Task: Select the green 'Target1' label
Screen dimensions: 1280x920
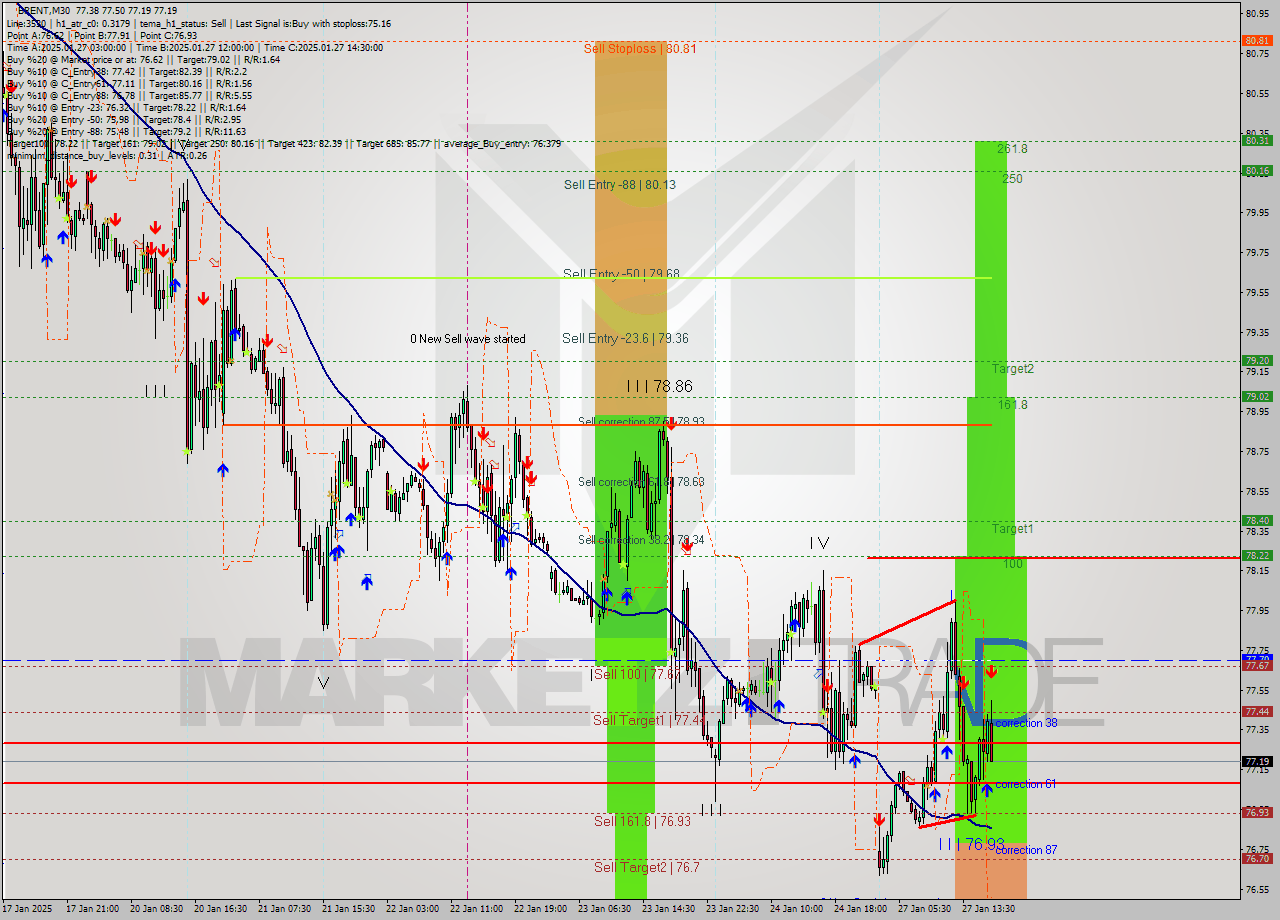Action: pyautogui.click(x=1013, y=528)
